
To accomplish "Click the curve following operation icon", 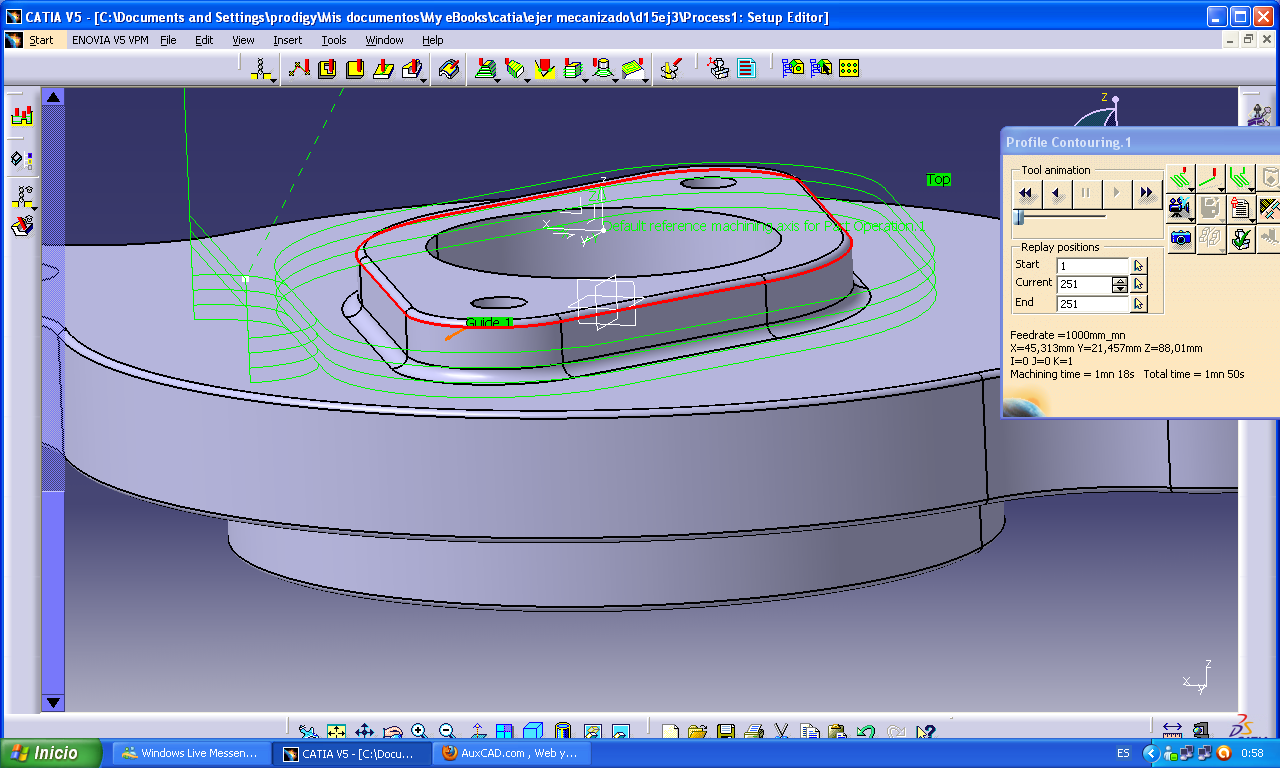I will (450, 68).
